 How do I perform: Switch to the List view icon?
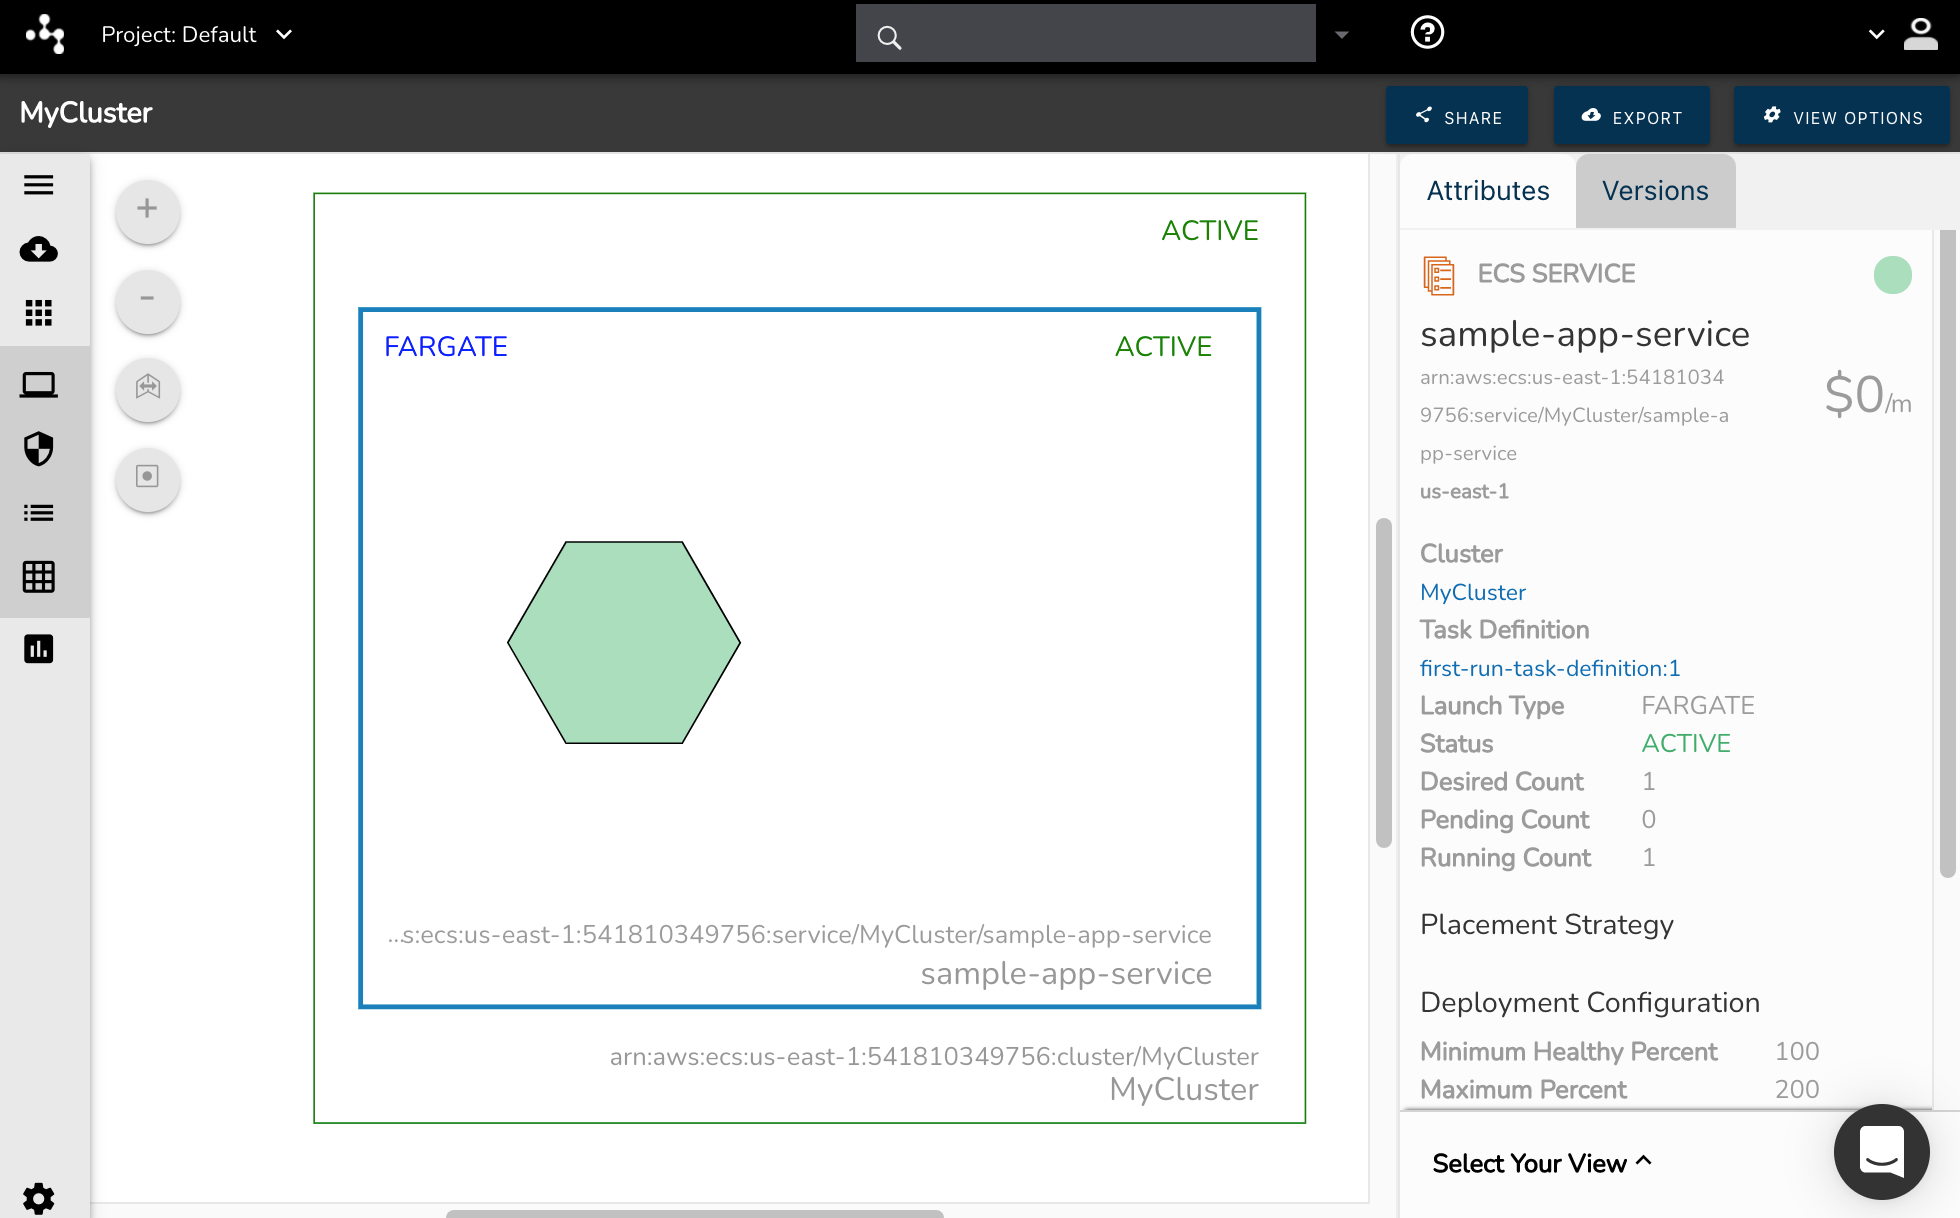pos(39,513)
